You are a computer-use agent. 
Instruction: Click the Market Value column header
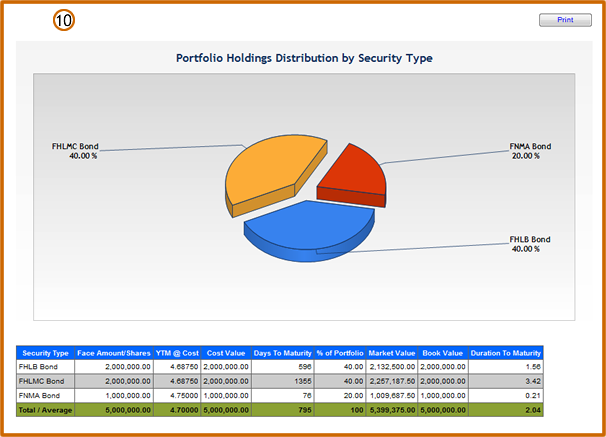pos(392,353)
